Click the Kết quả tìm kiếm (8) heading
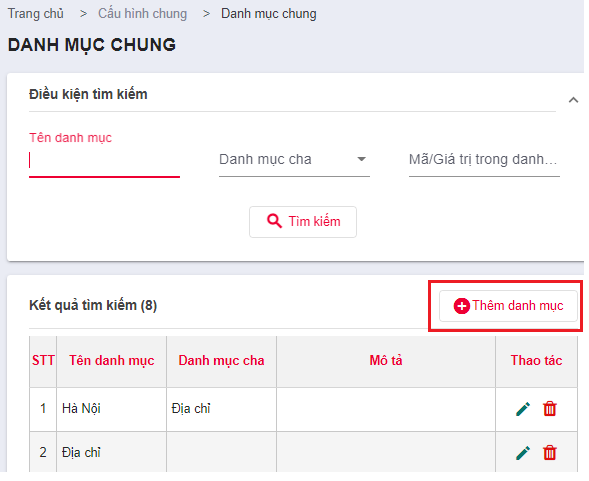This screenshot has height=481, width=589. click(93, 306)
